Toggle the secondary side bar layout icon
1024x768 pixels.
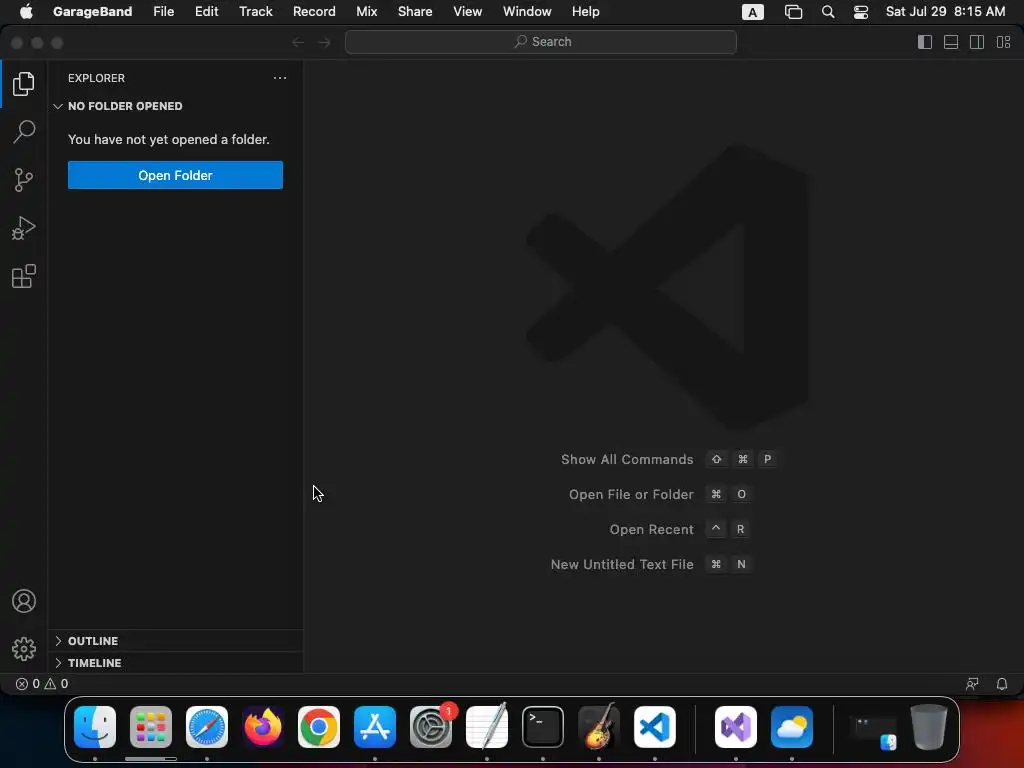click(x=977, y=42)
